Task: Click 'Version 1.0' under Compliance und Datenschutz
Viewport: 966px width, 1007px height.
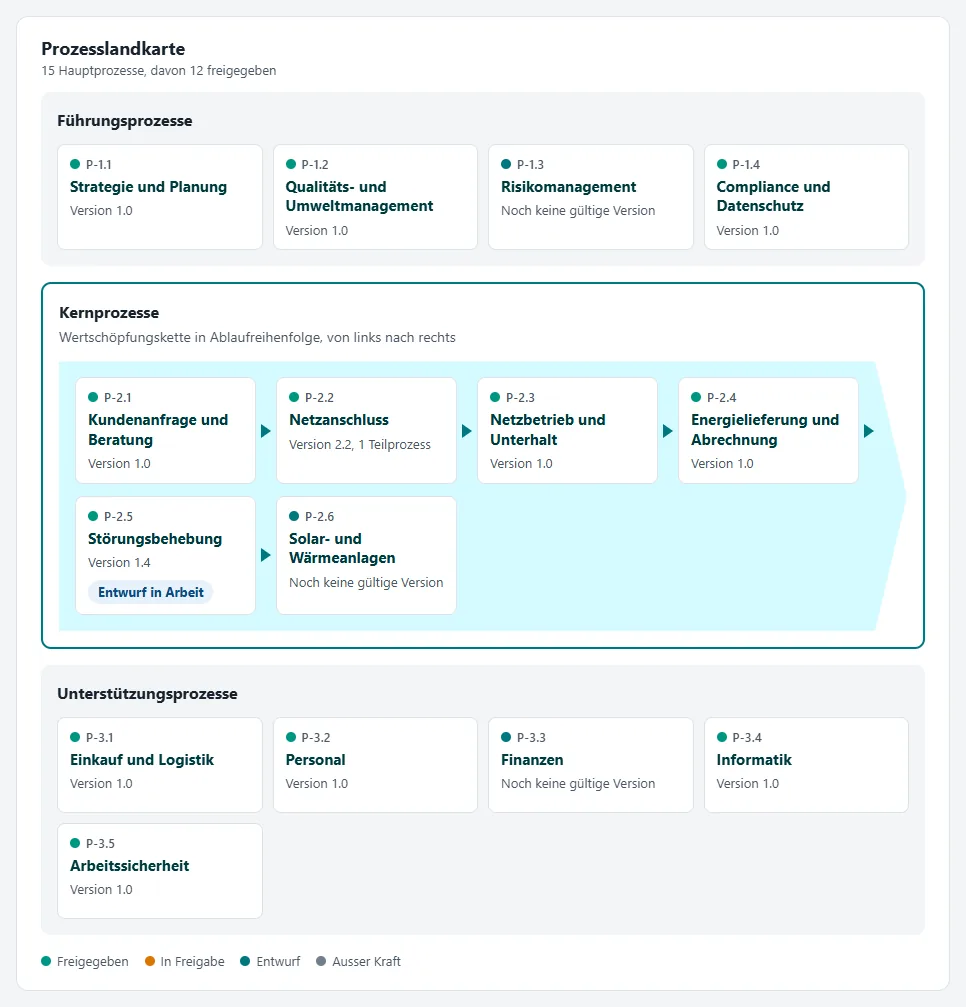Action: pyautogui.click(x=748, y=231)
